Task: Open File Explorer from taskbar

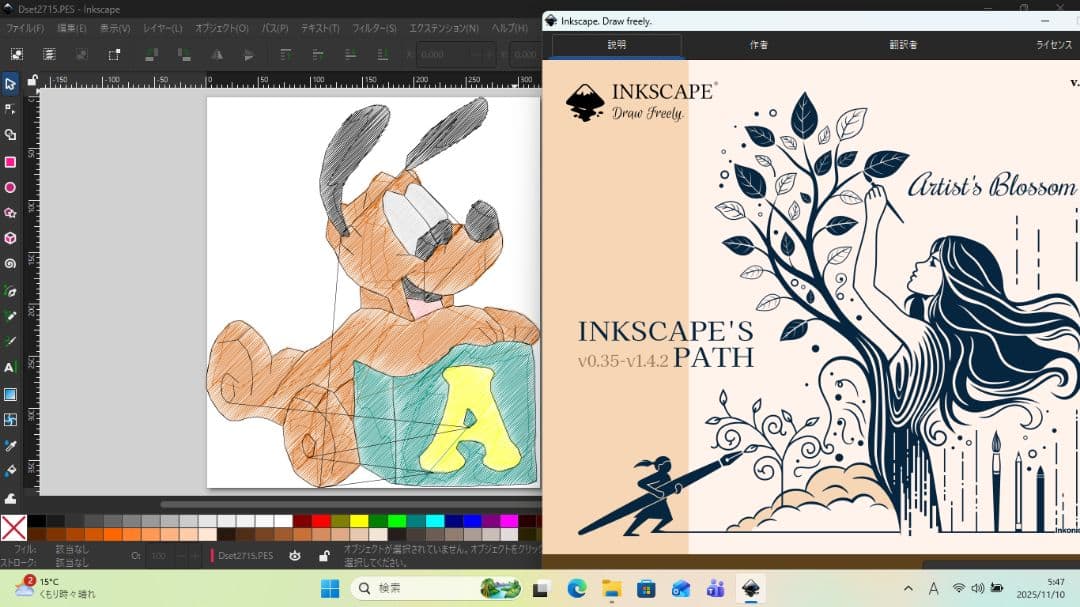Action: tap(611, 588)
